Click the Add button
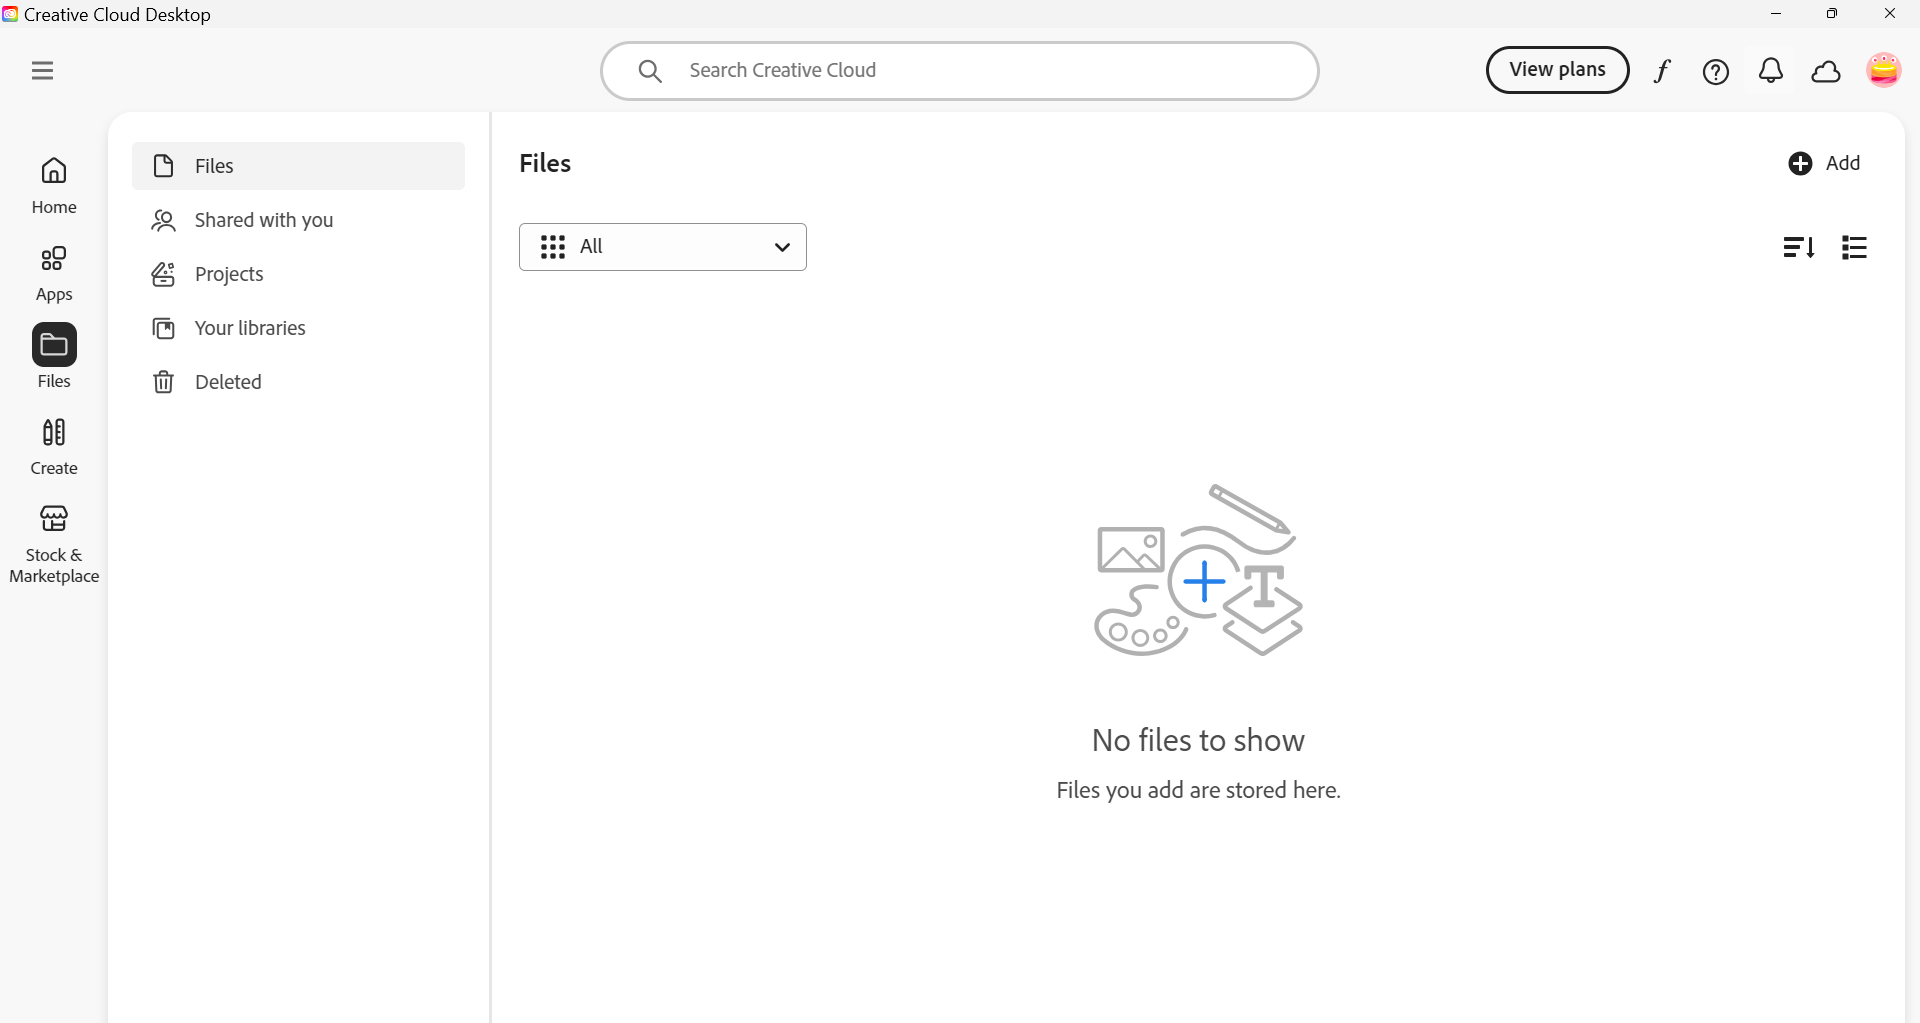 pyautogui.click(x=1824, y=163)
